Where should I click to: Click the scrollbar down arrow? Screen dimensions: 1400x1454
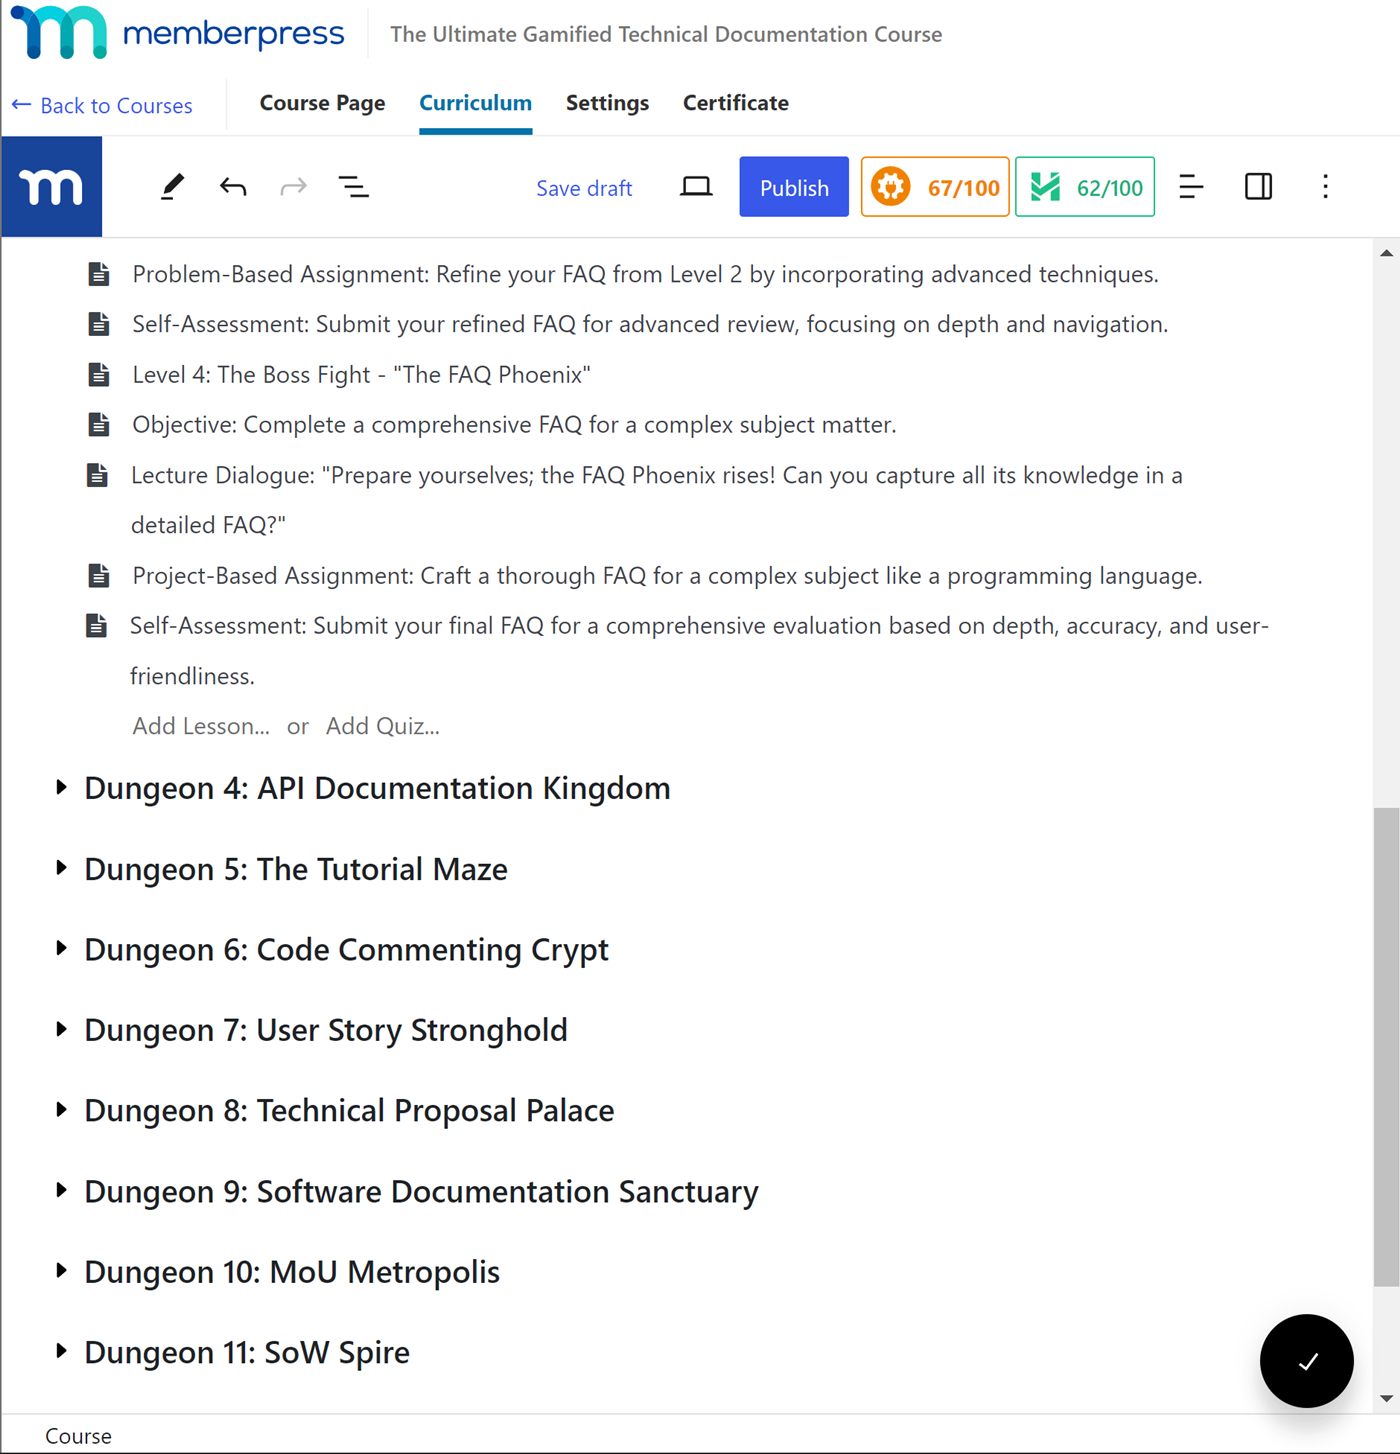(1386, 1398)
